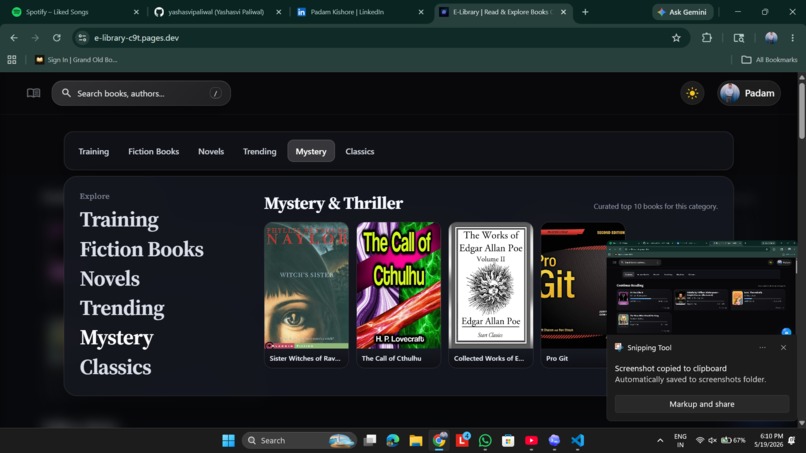Click the e-library-c9t.pages.dev address bar
This screenshot has width=806, height=453.
click(380, 38)
